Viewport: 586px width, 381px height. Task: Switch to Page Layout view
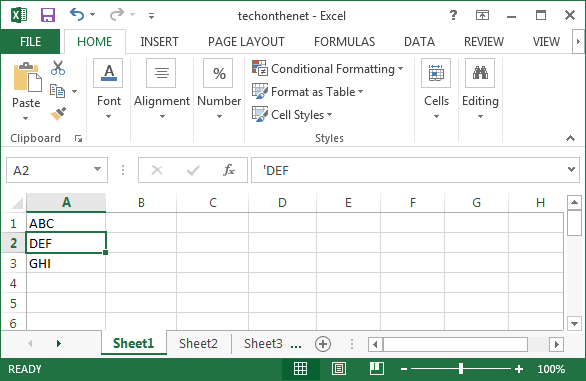(x=339, y=369)
